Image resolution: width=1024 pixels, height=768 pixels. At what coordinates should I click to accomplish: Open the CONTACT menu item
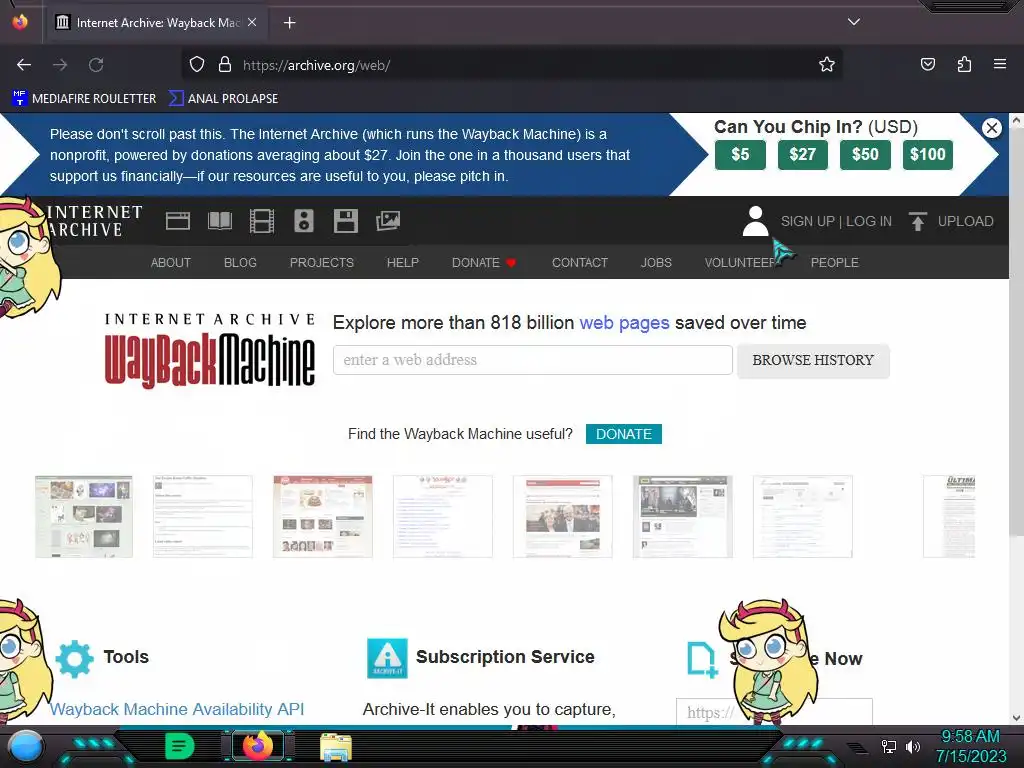[x=580, y=263]
